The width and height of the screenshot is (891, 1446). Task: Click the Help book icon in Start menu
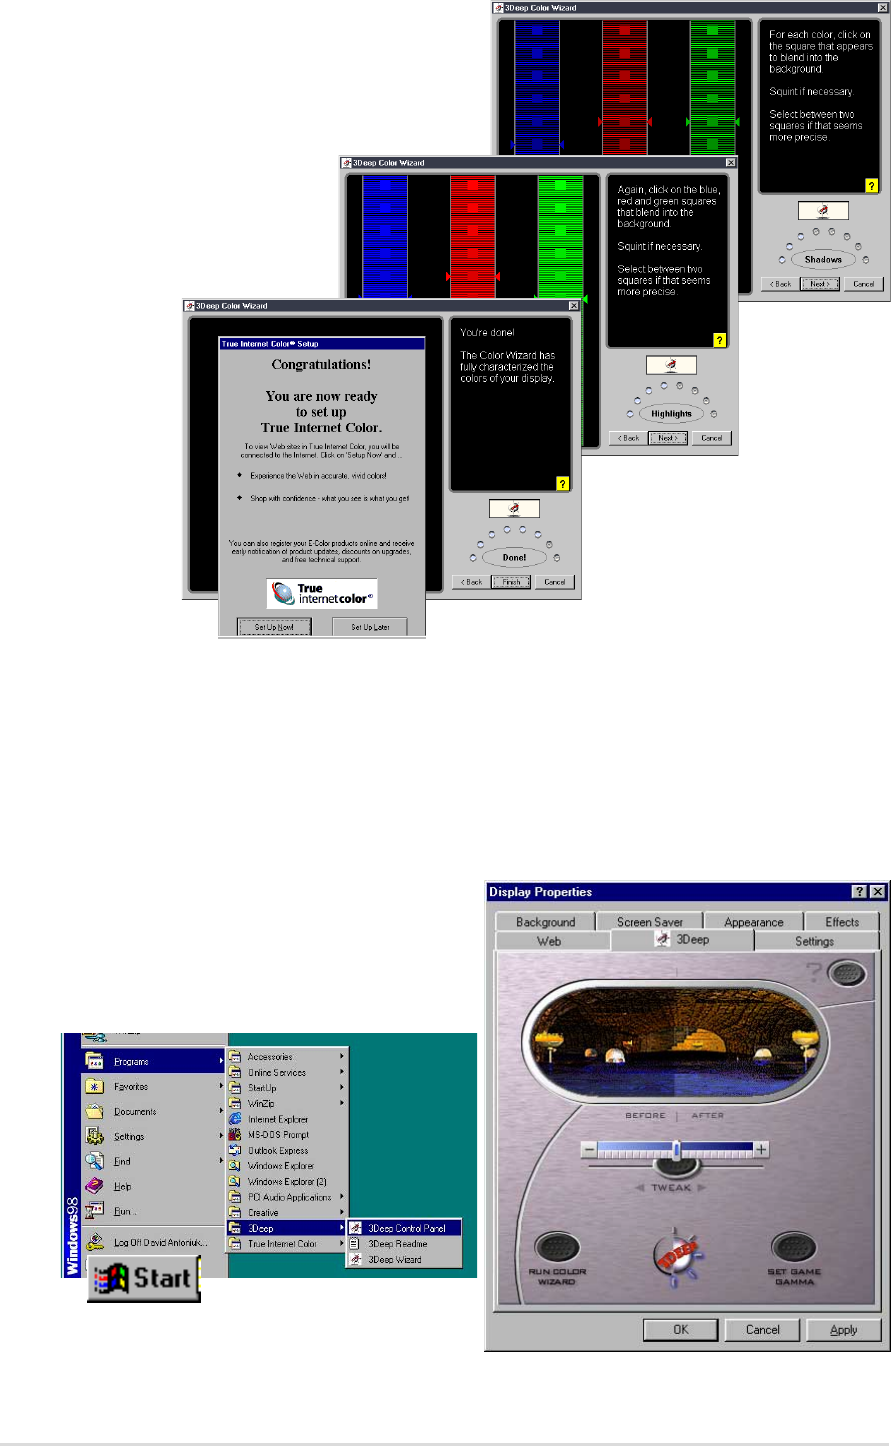pos(95,1186)
